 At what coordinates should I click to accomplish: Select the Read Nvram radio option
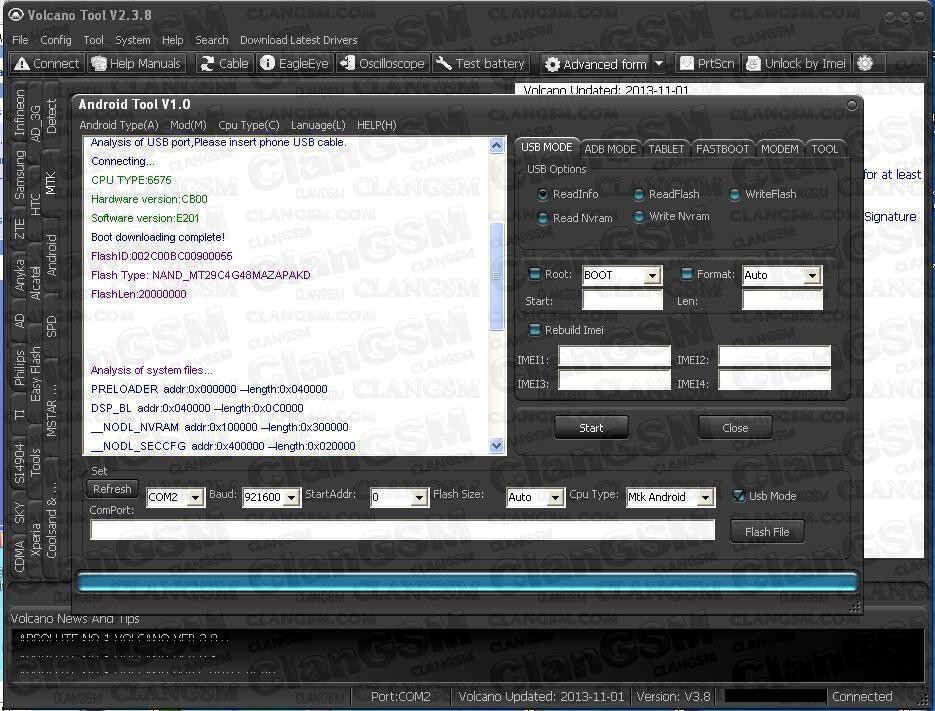[x=542, y=218]
